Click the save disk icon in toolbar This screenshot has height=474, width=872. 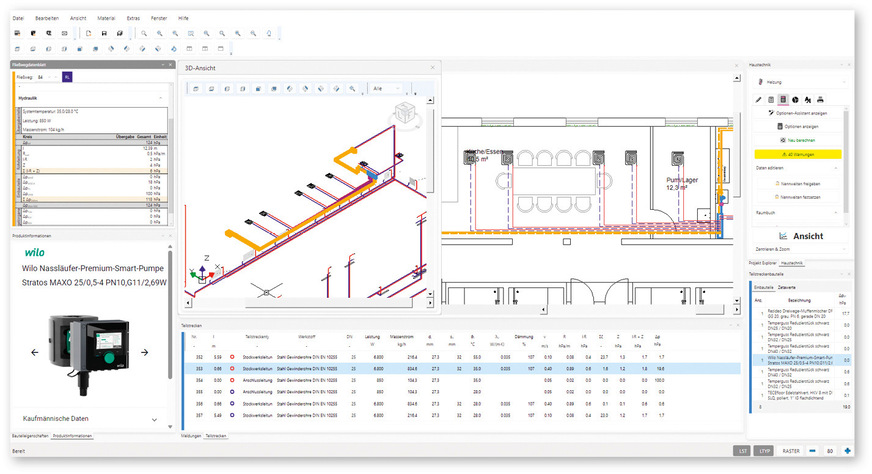104,33
